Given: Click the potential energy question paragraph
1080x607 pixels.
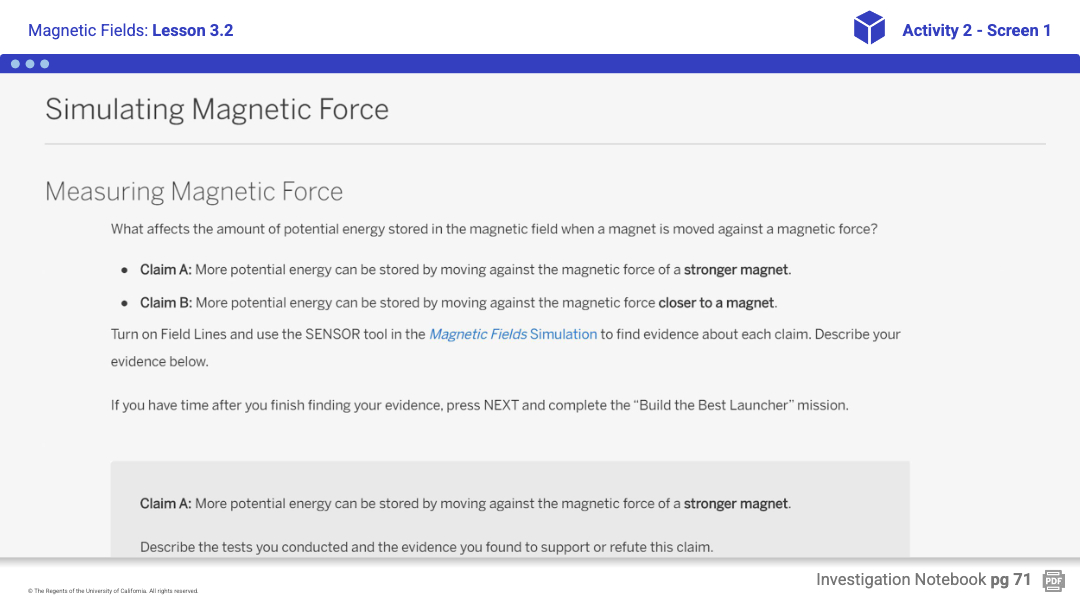Looking at the screenshot, I should pos(494,229).
